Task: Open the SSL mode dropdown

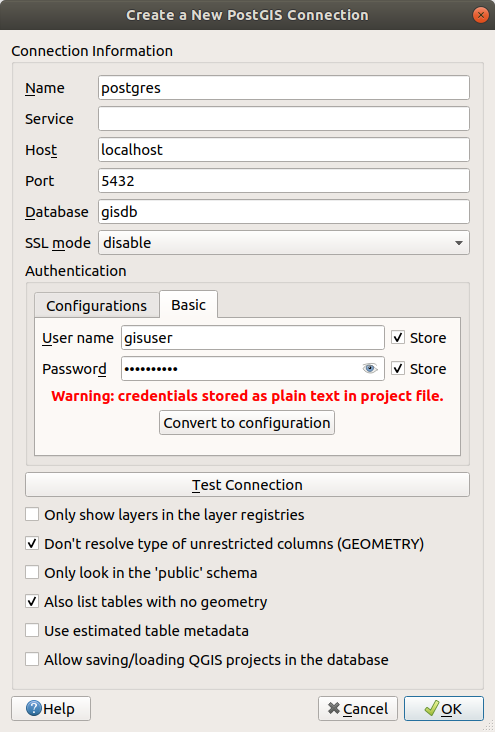Action: 284,243
